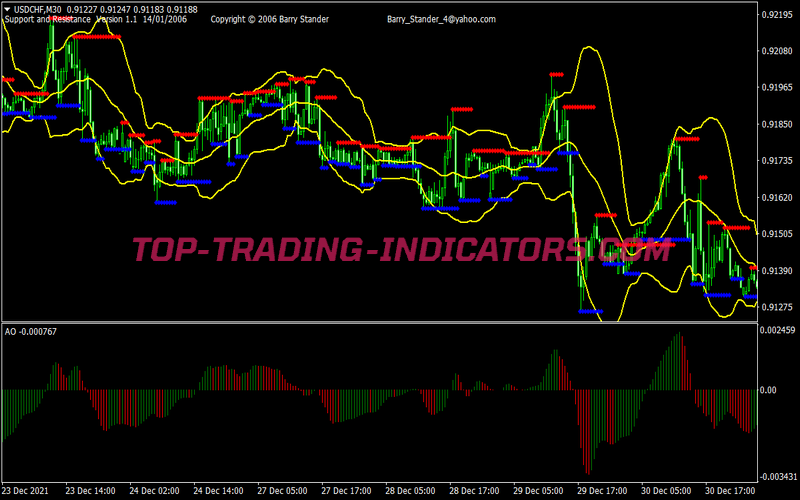
Task: Click price scale value 0.92195
Action: click(778, 15)
